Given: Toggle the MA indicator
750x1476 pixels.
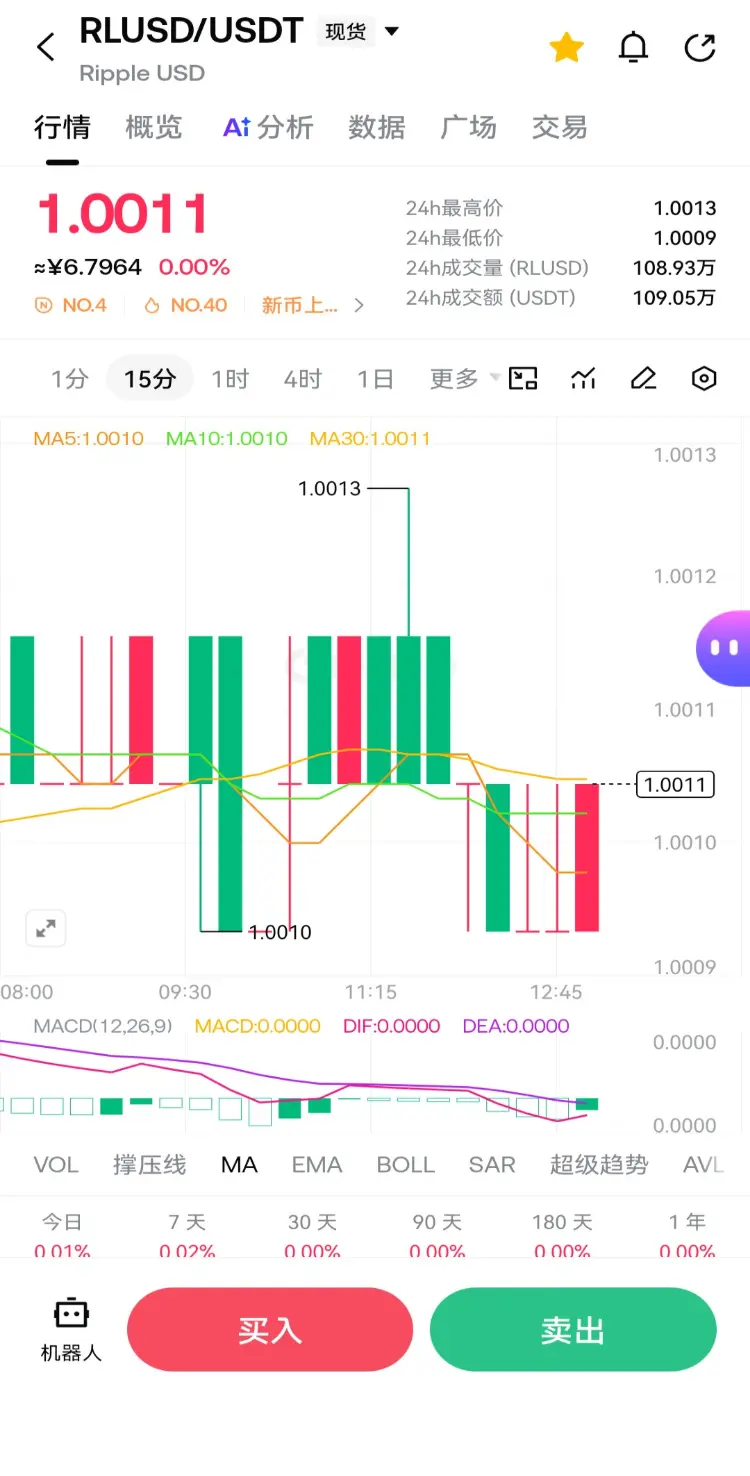Looking at the screenshot, I should pyautogui.click(x=239, y=1165).
